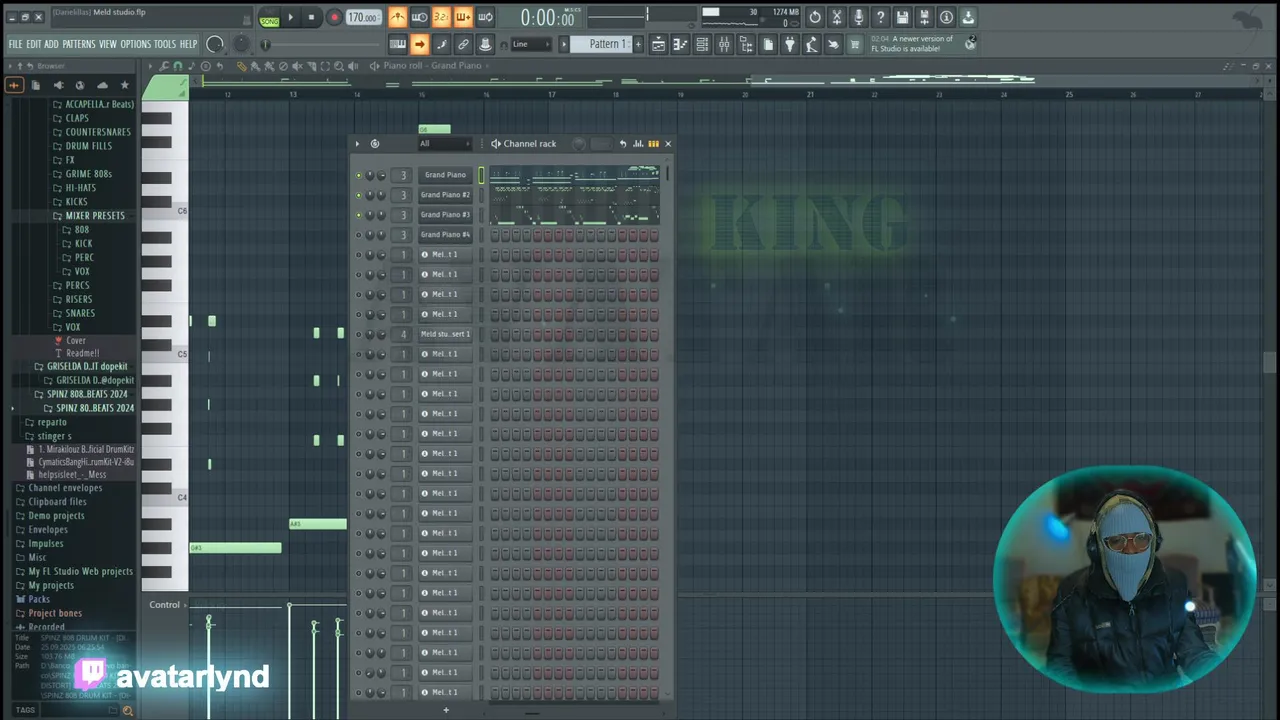This screenshot has height=720, width=1280.
Task: Open the Channel rack options arrow menu
Action: pos(357,144)
